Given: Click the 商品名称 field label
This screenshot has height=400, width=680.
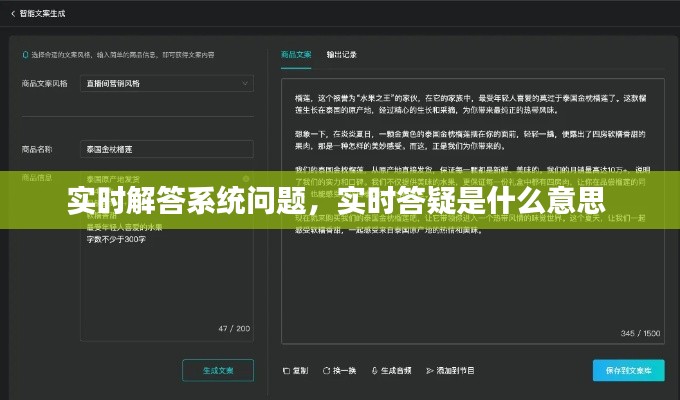Looking at the screenshot, I should pos(37,148).
